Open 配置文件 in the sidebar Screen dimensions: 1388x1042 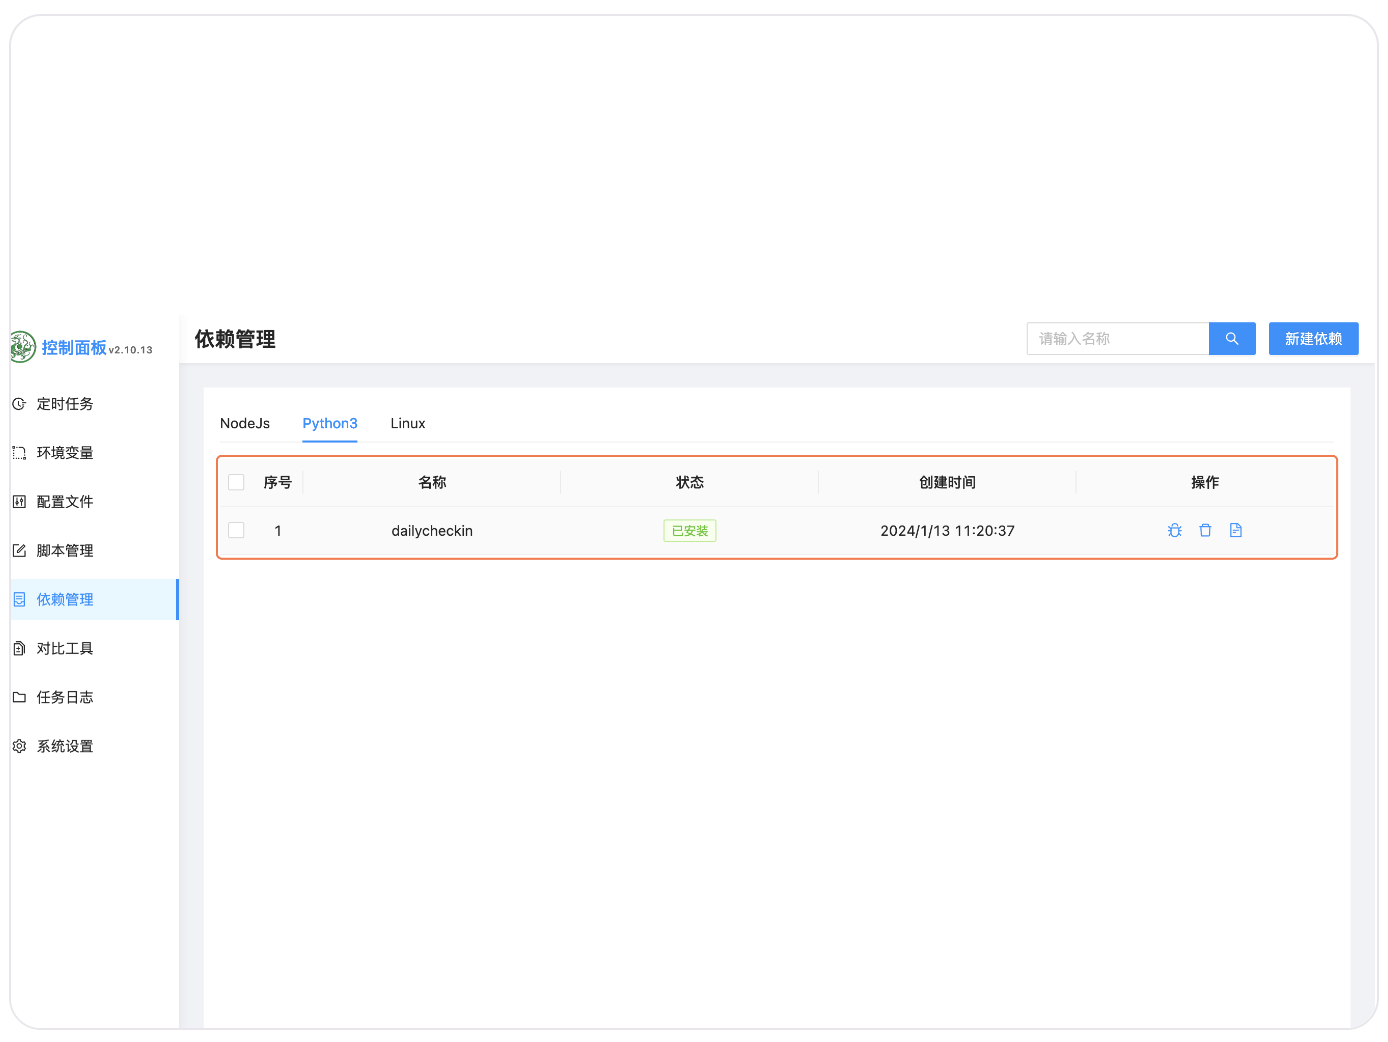pyautogui.click(x=65, y=502)
